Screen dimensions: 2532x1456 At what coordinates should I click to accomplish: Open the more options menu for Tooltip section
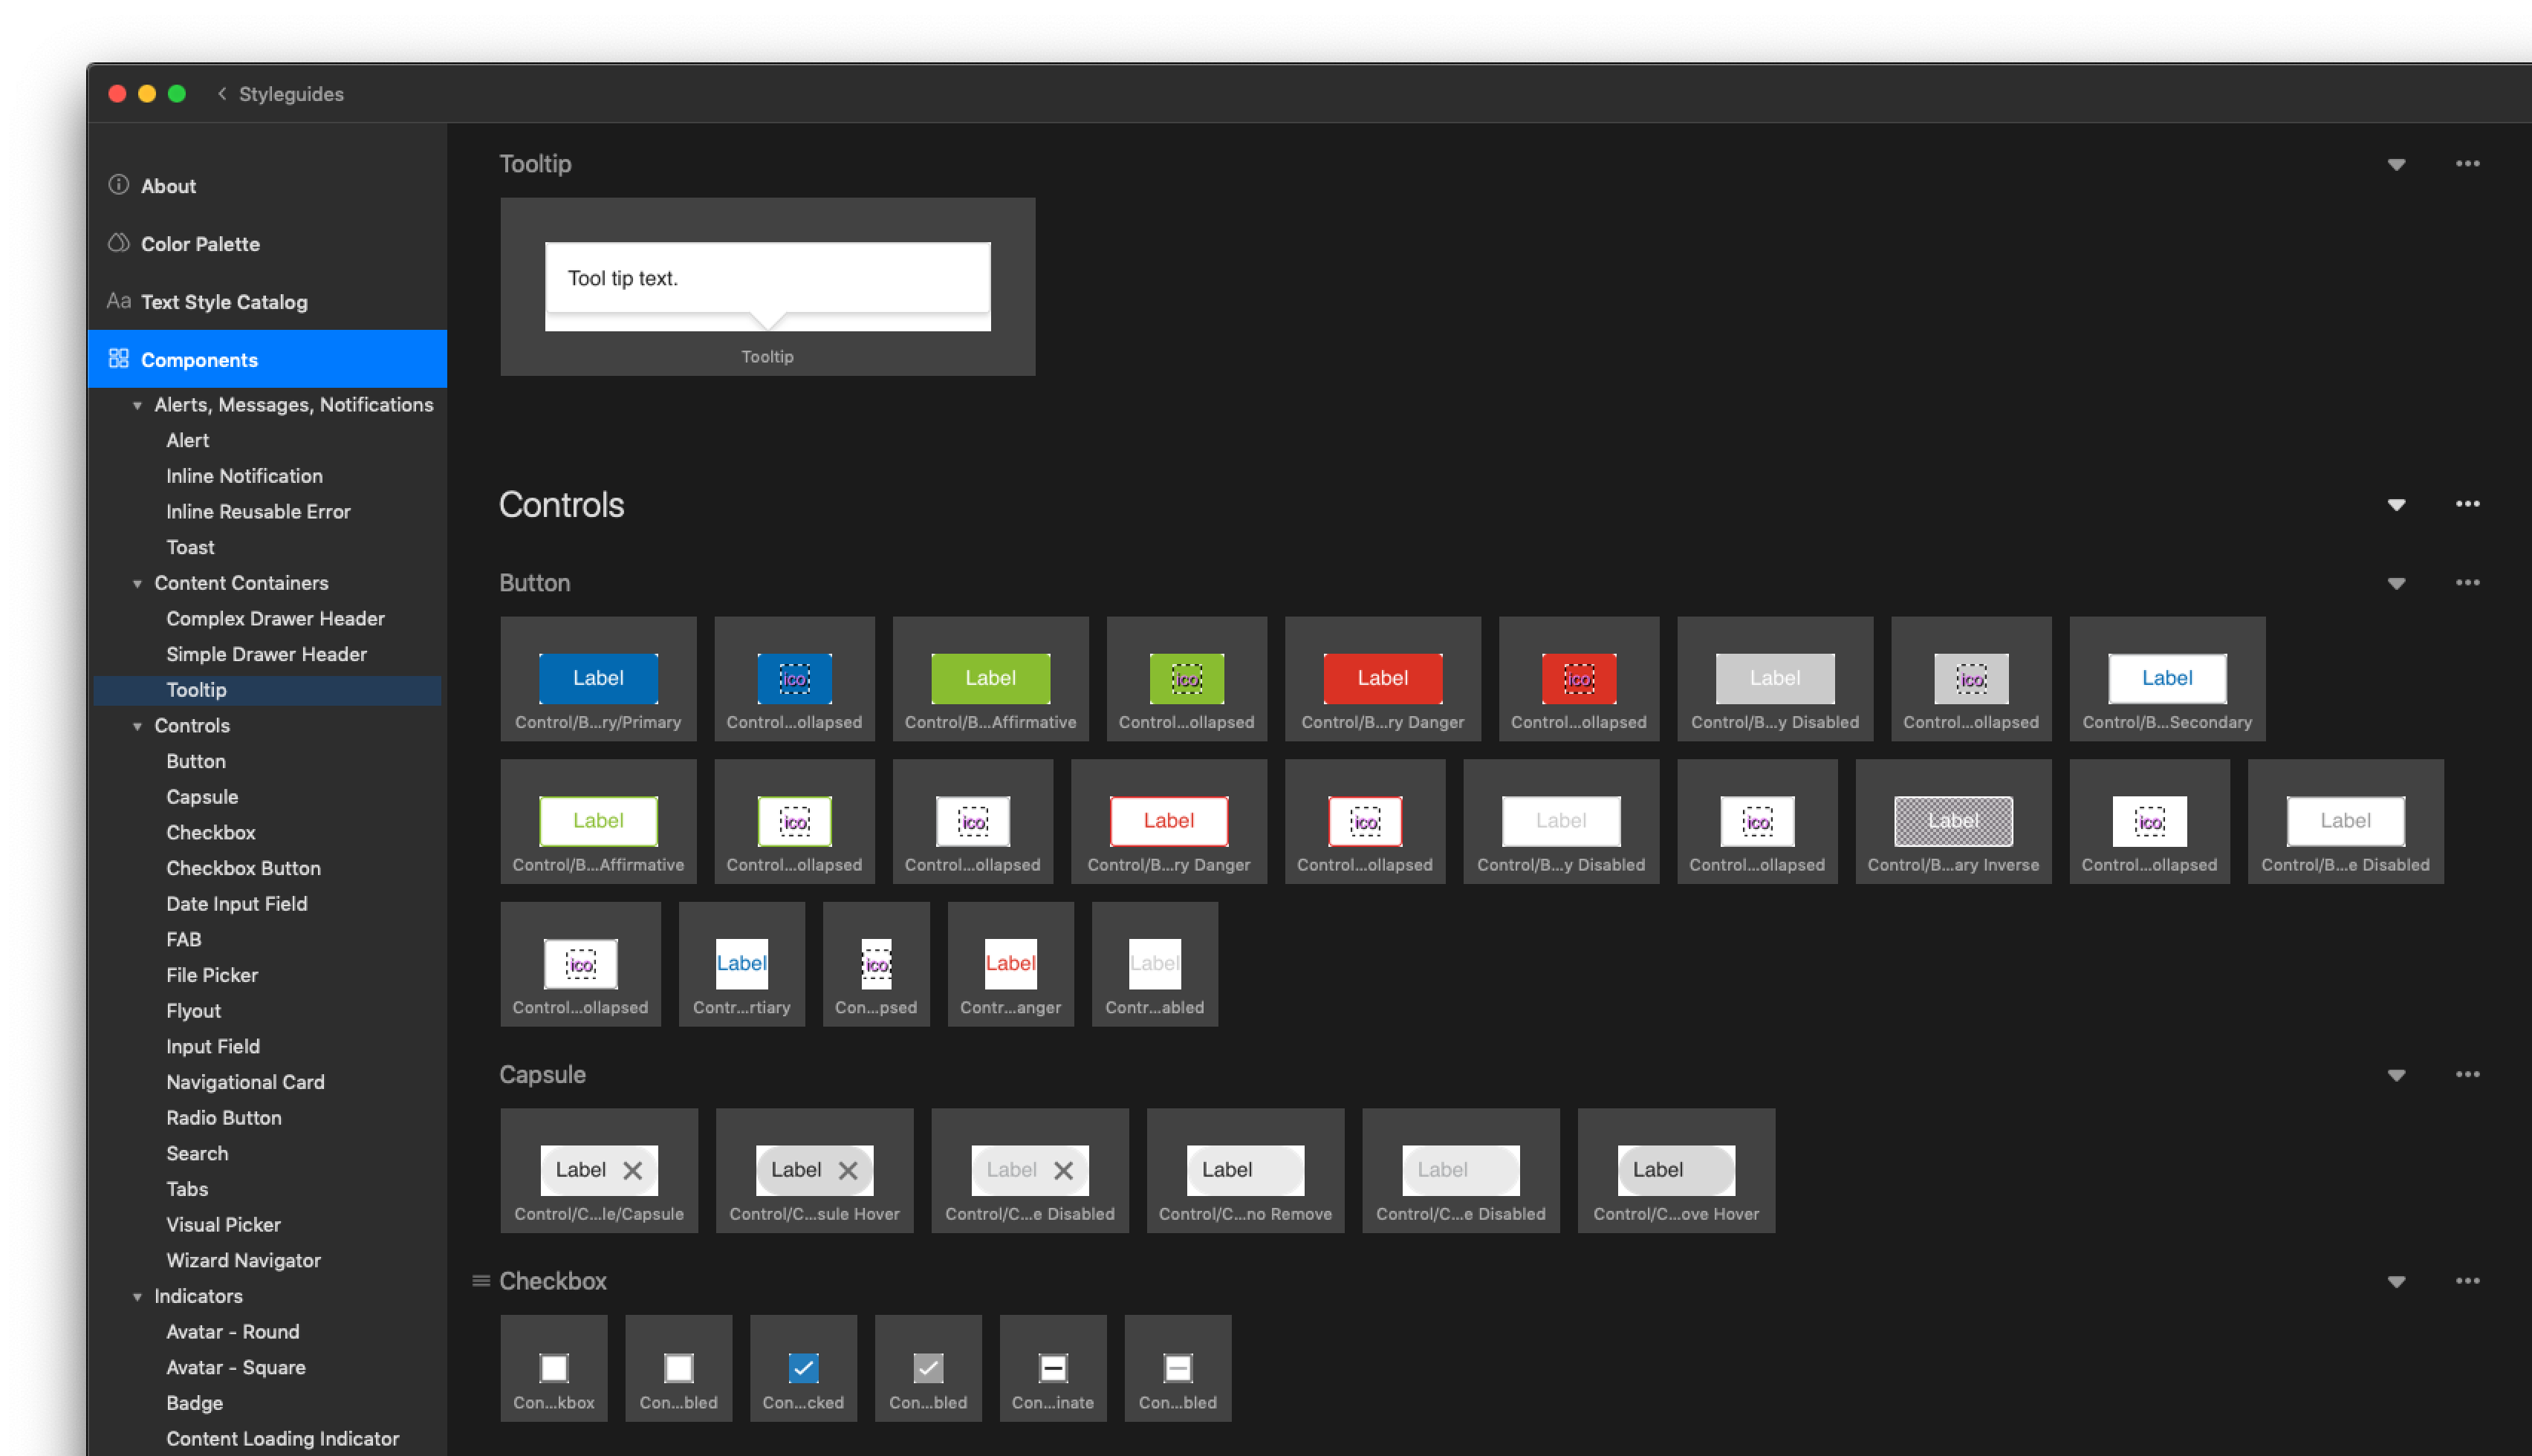click(2467, 164)
